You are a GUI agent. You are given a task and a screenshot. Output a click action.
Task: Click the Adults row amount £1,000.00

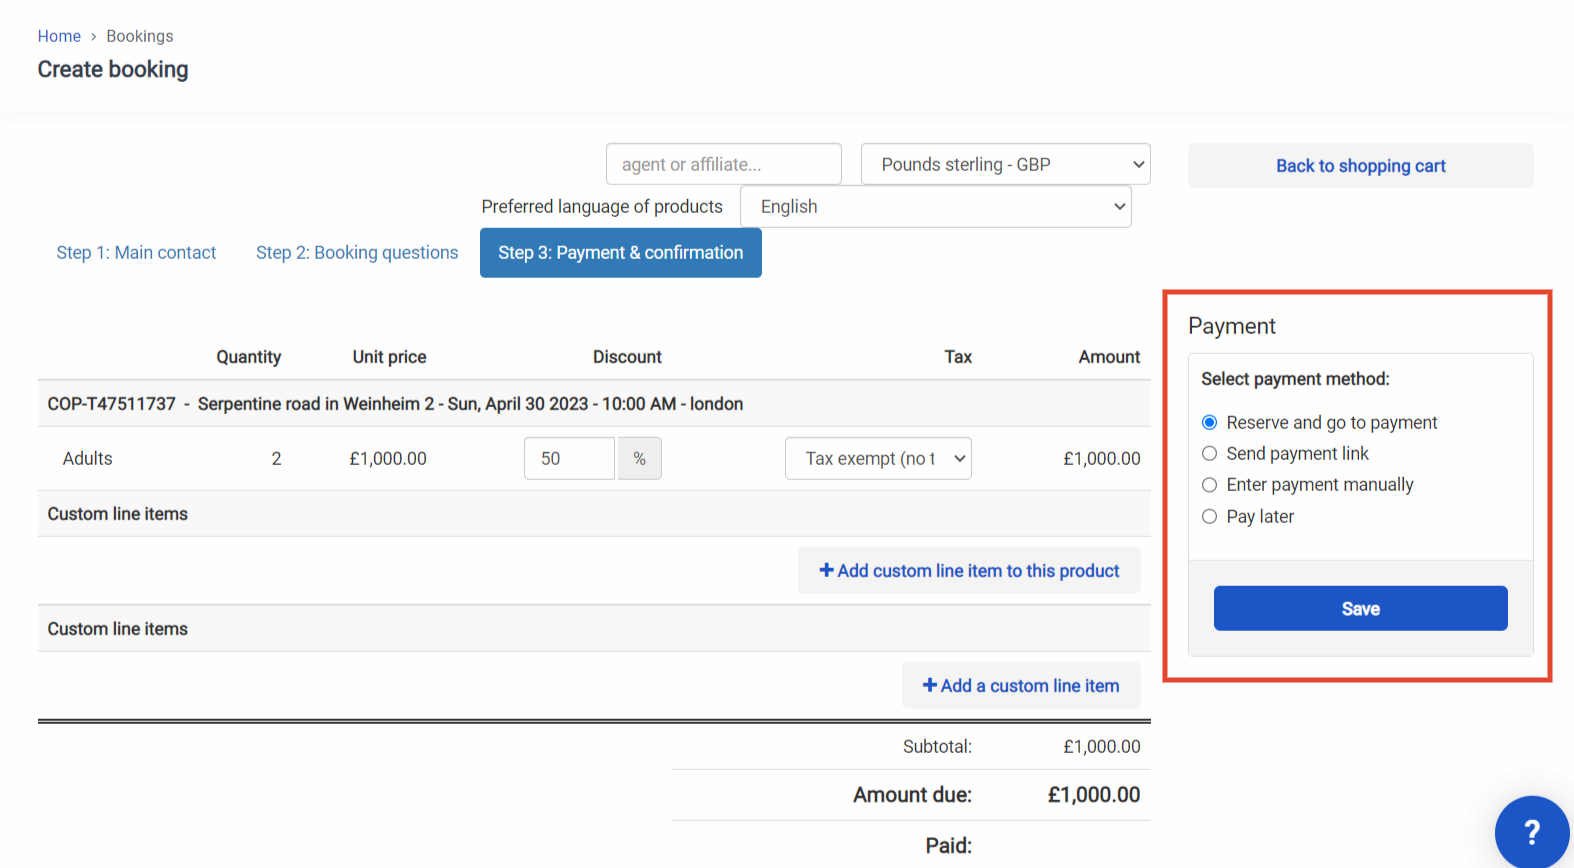(1102, 458)
